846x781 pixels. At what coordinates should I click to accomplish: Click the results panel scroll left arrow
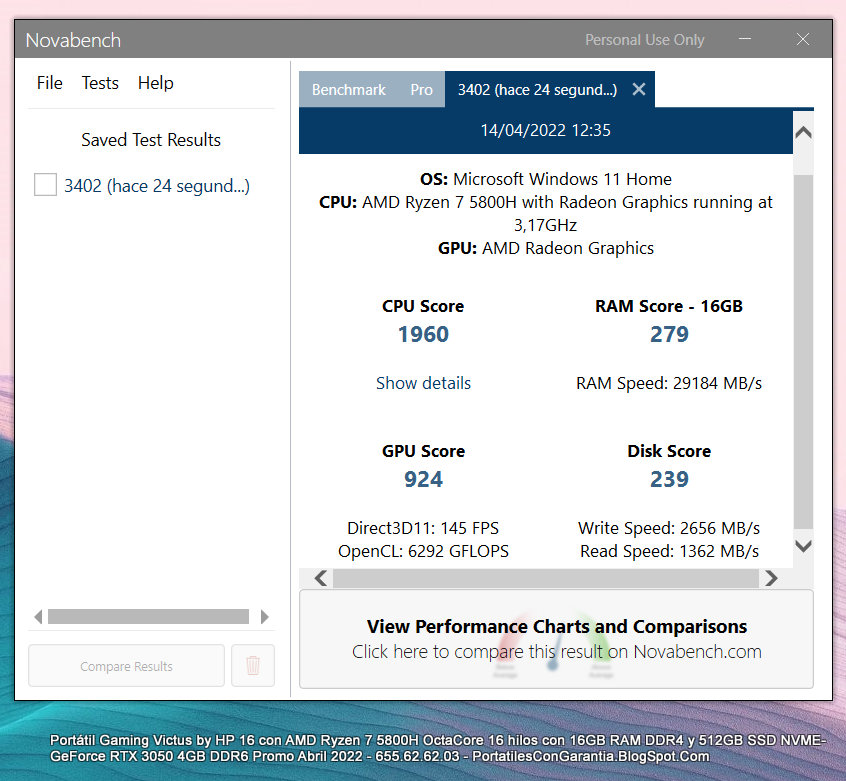[320, 578]
